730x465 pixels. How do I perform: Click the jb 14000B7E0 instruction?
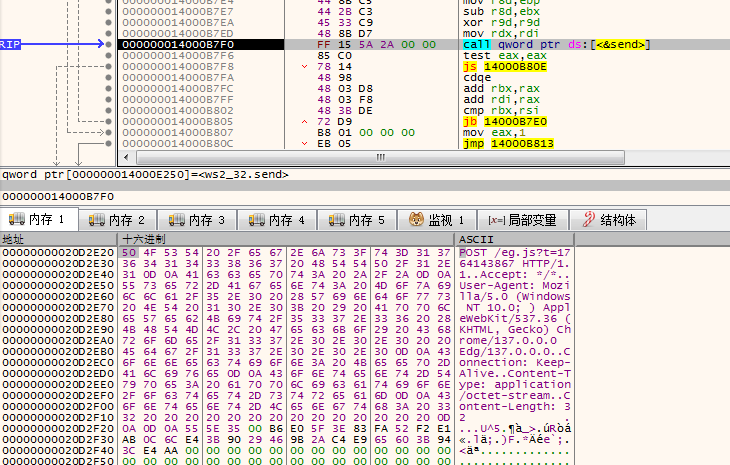click(505, 121)
